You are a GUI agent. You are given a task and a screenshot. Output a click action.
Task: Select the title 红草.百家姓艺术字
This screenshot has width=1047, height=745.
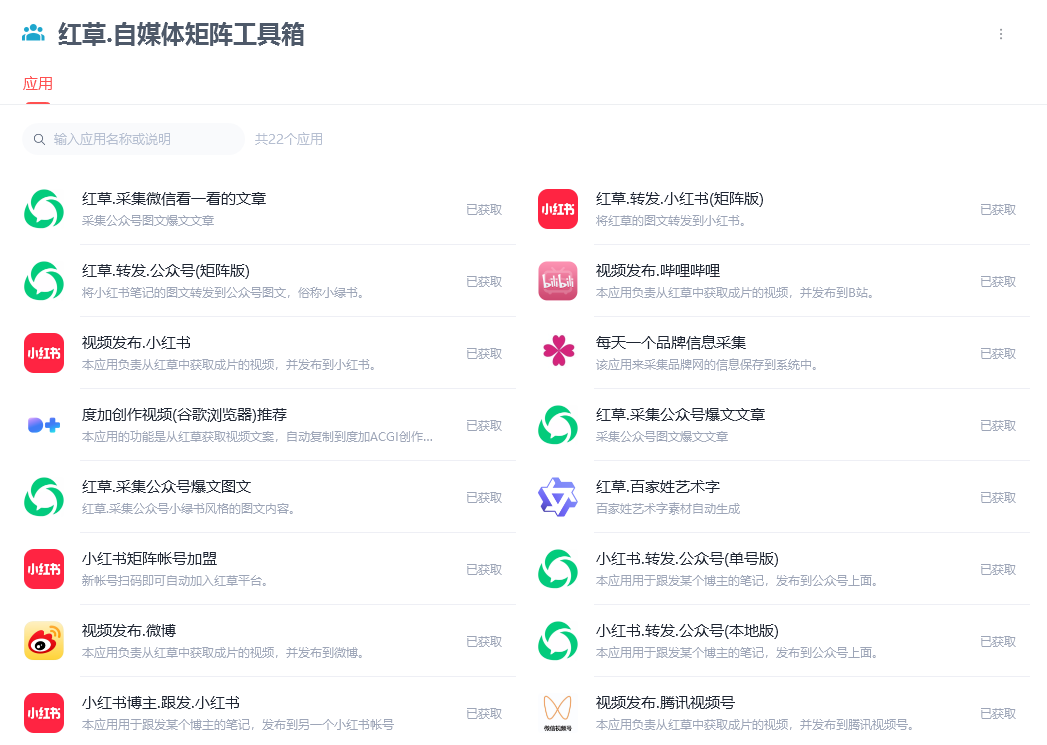click(x=658, y=487)
